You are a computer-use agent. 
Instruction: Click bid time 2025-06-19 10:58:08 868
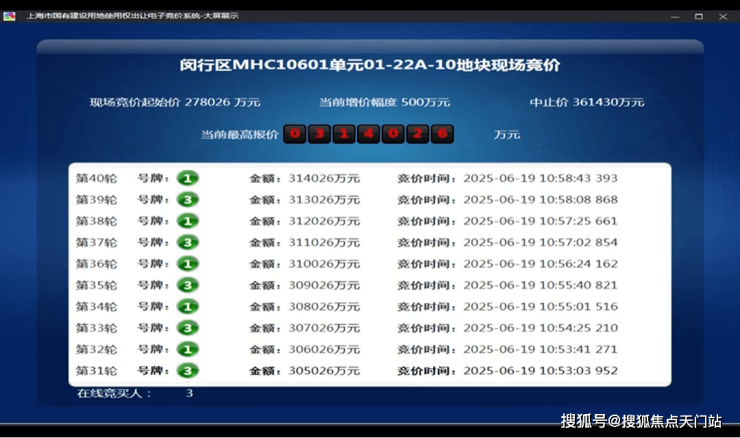point(540,200)
